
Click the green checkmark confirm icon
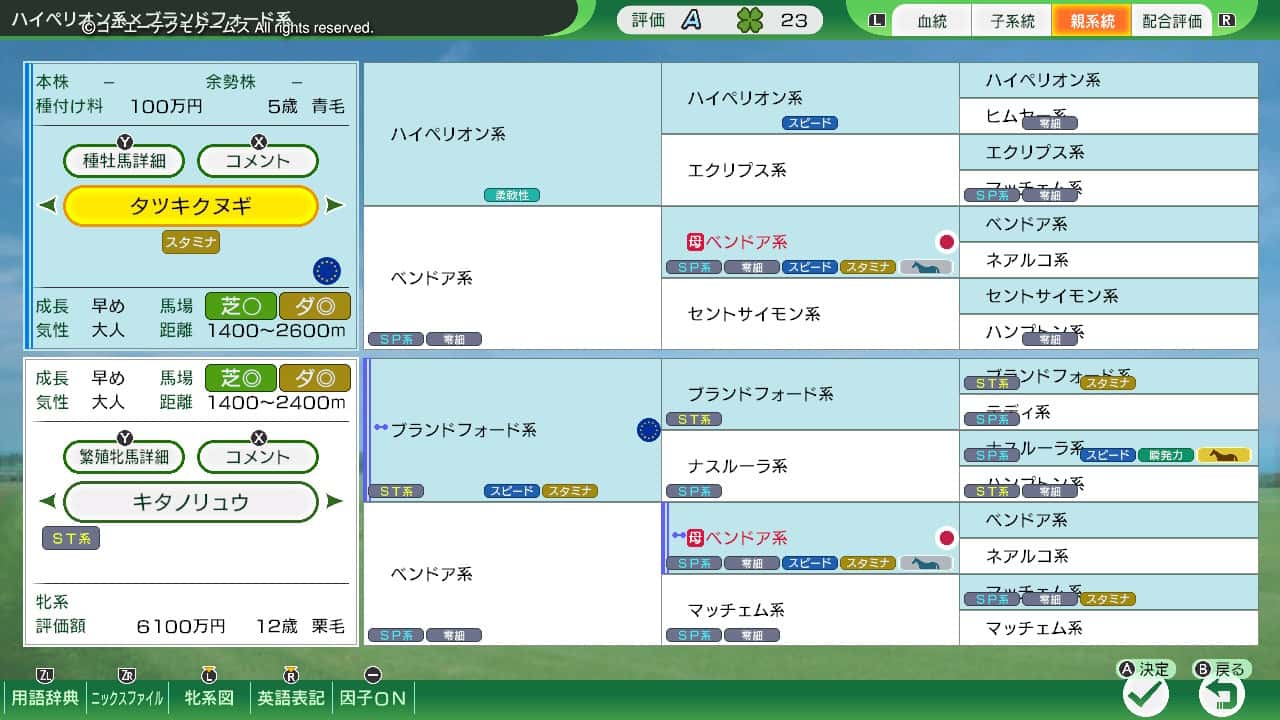coord(1146,695)
